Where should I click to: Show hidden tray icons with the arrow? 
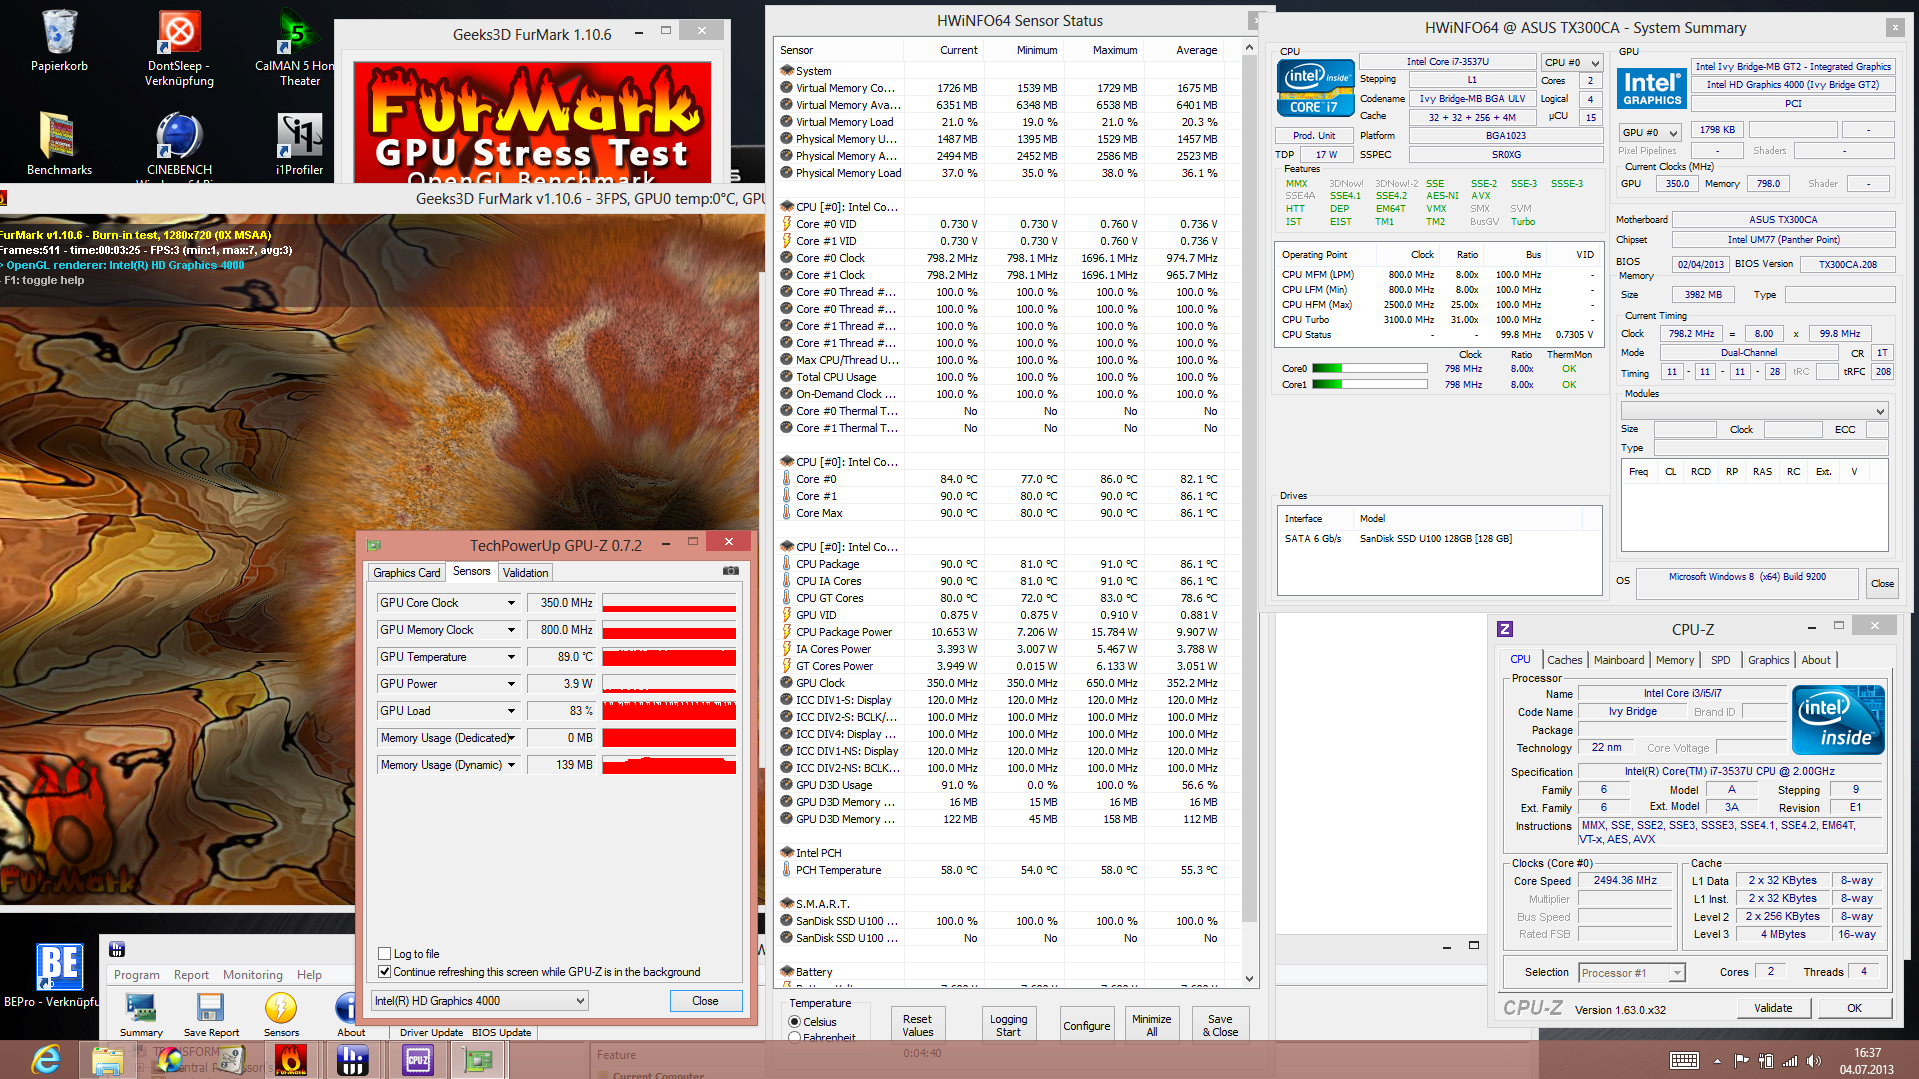1718,1061
